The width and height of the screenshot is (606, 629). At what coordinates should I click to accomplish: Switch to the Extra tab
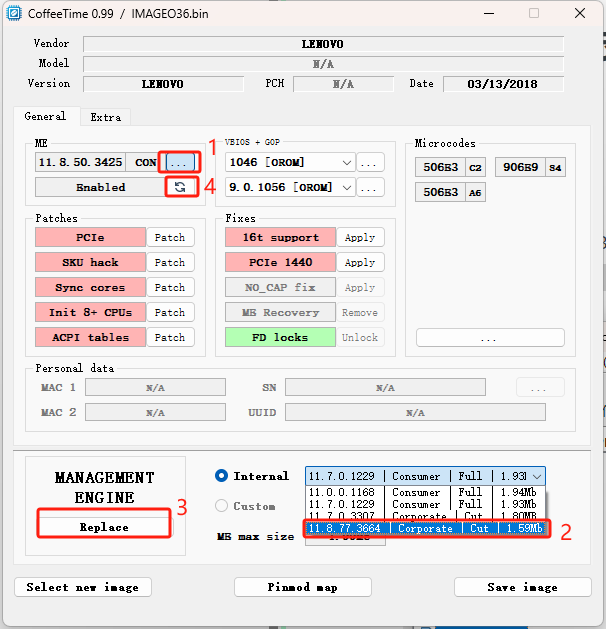pos(105,117)
